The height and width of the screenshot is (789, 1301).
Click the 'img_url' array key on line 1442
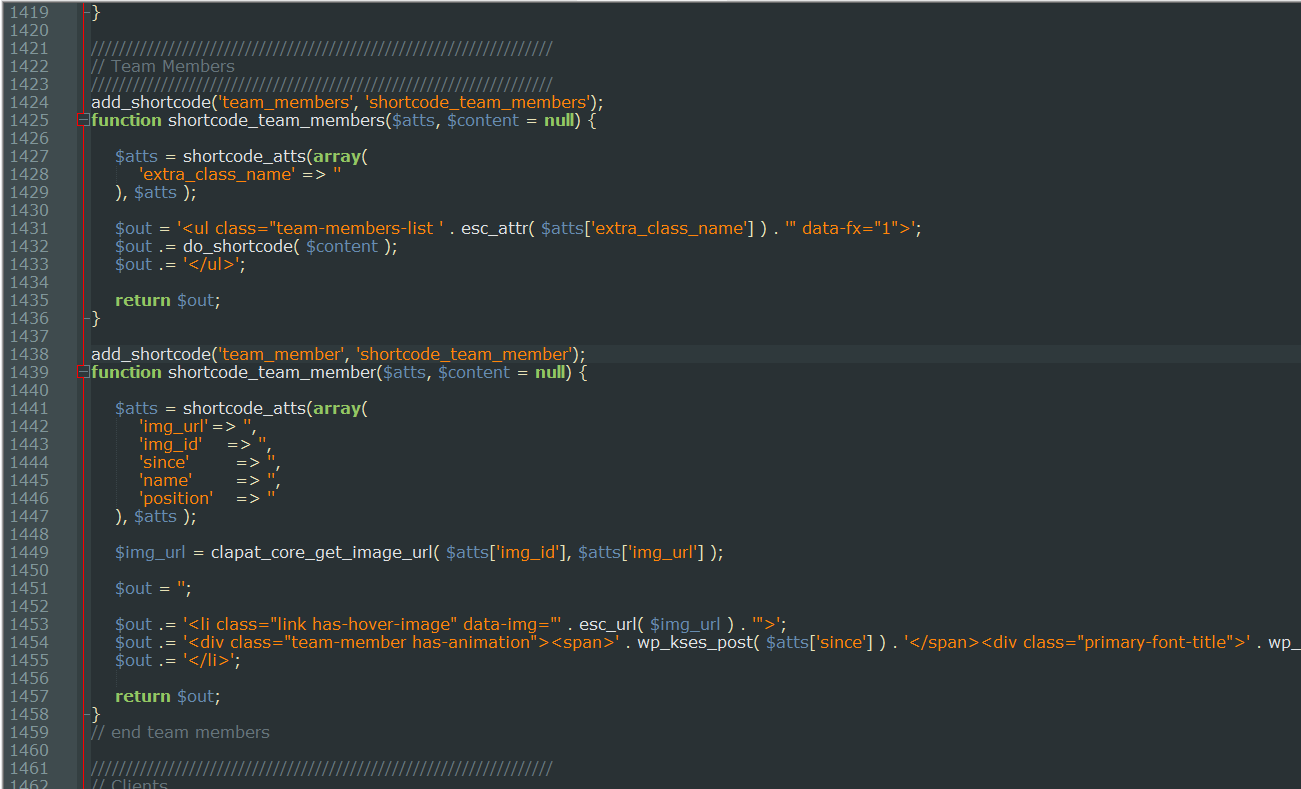pos(173,426)
